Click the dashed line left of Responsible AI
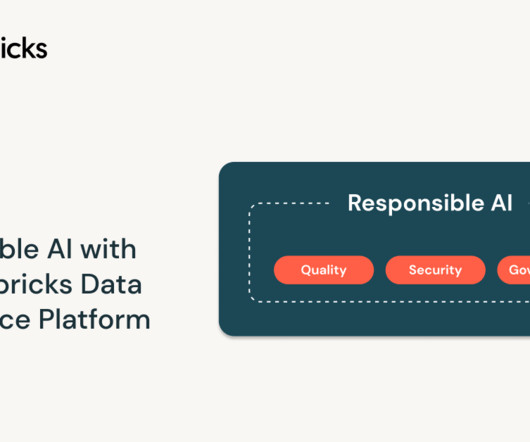The width and height of the screenshot is (530, 442). point(293,203)
